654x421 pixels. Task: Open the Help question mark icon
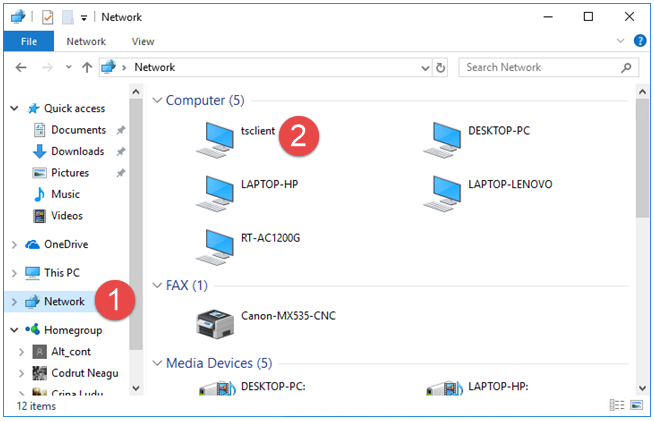640,41
